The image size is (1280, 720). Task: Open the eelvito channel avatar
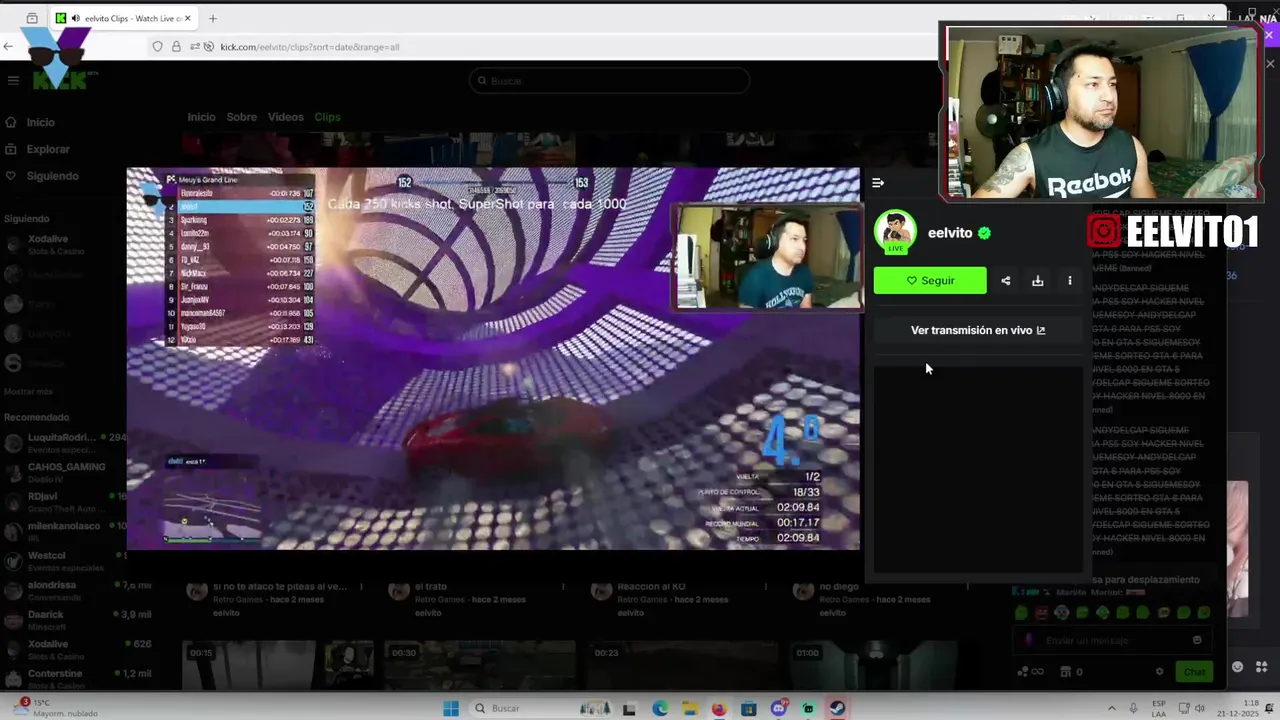(x=895, y=232)
